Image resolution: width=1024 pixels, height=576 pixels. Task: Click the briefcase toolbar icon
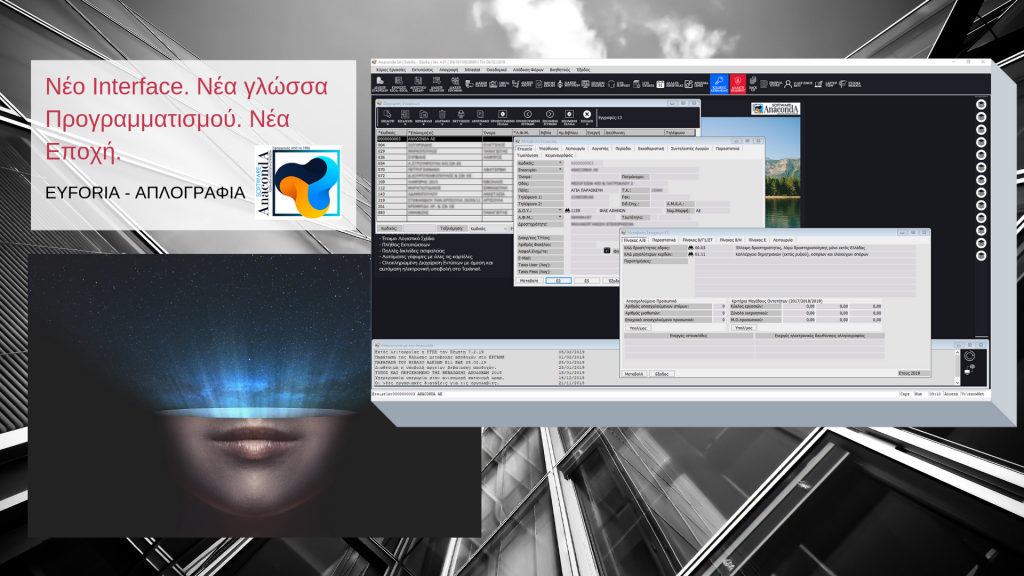[x=493, y=84]
